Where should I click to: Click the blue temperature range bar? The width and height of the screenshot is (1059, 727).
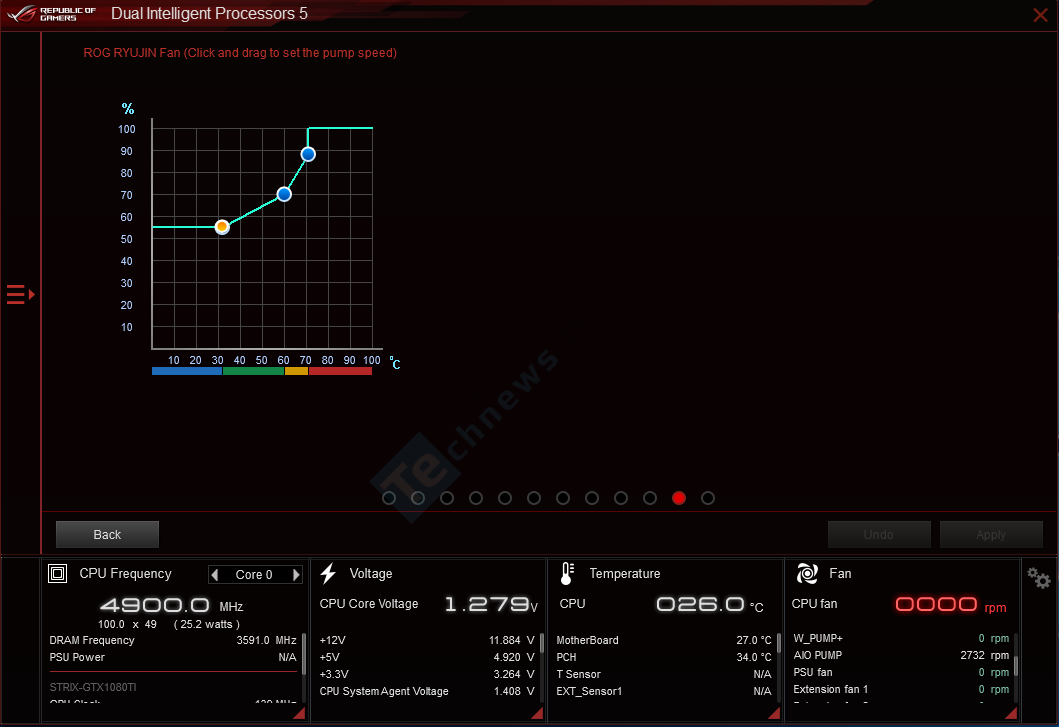(187, 371)
